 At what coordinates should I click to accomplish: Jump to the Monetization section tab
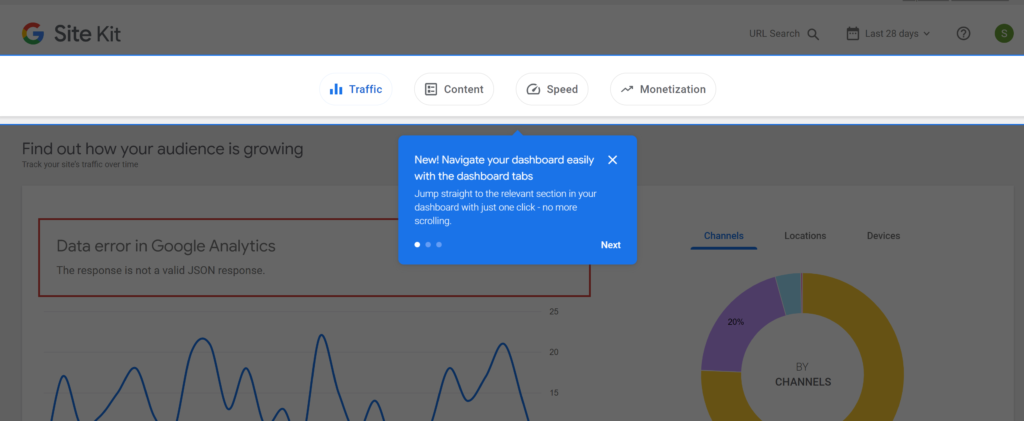tap(663, 89)
